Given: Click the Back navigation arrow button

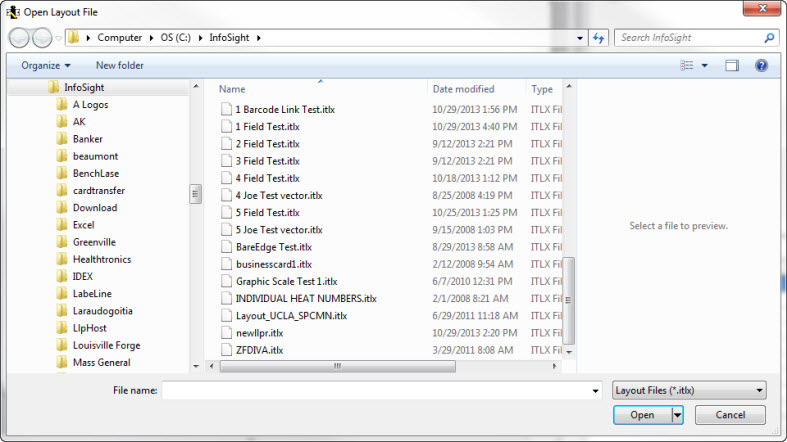Looking at the screenshot, I should (x=19, y=38).
